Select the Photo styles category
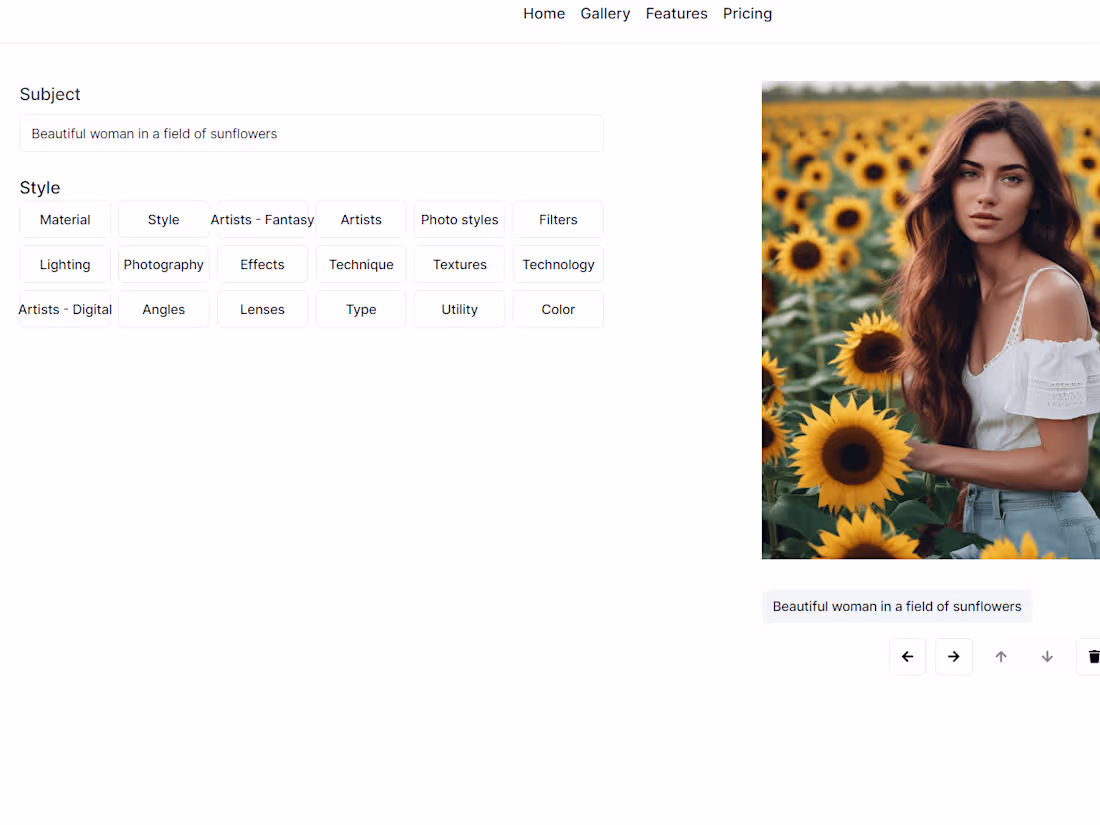The width and height of the screenshot is (1100, 825). pos(459,219)
